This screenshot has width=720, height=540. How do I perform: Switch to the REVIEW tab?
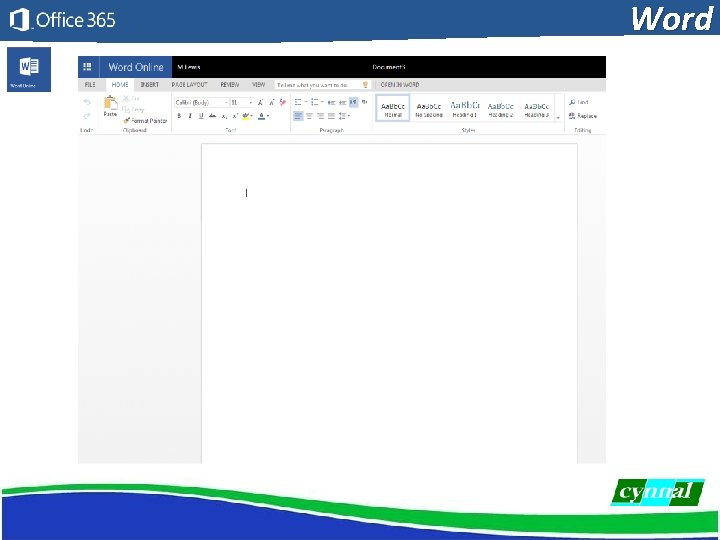(x=230, y=85)
